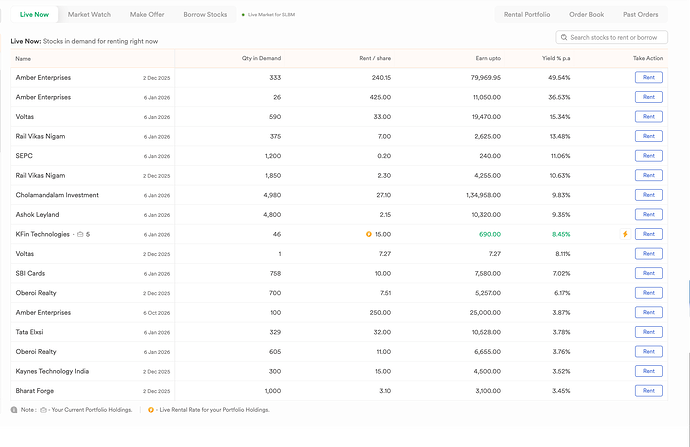Click the Rent / share column header
Viewport: 690px width, 447px height.
376,59
